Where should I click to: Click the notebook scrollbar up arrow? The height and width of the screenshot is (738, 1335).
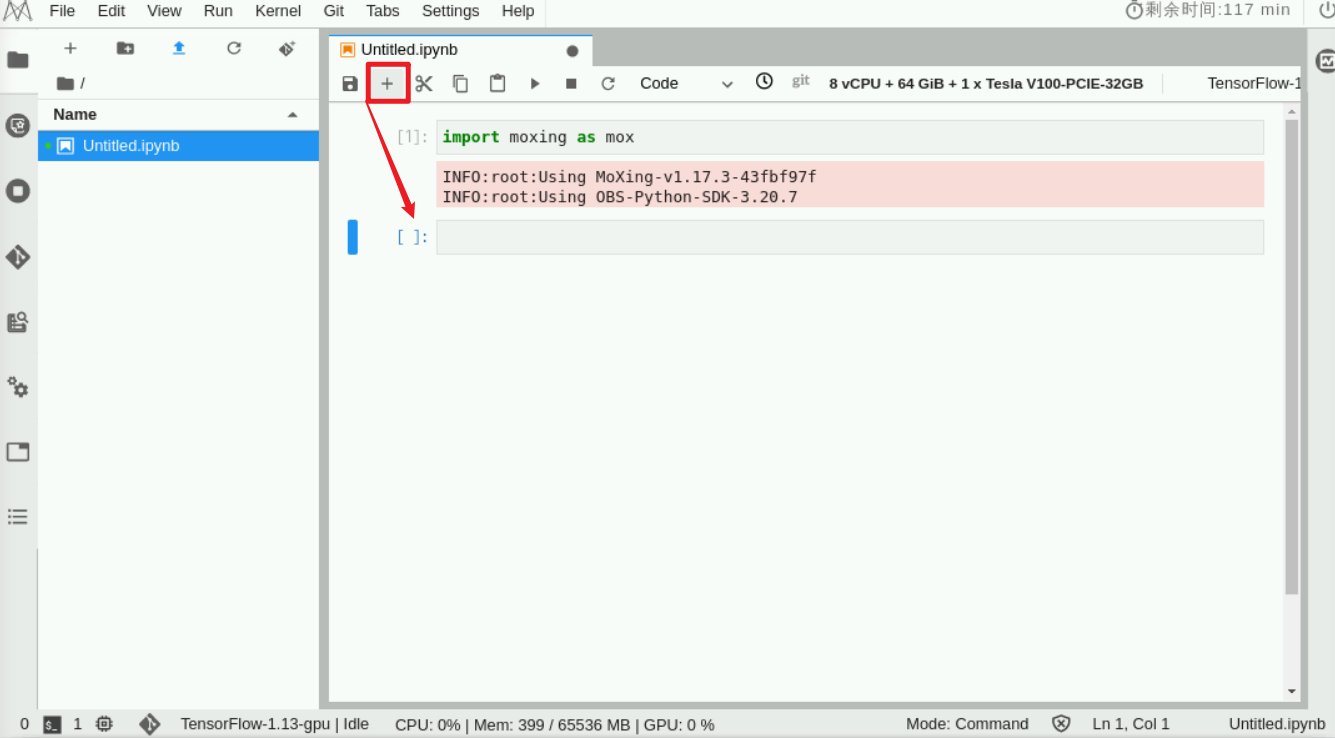(1292, 111)
